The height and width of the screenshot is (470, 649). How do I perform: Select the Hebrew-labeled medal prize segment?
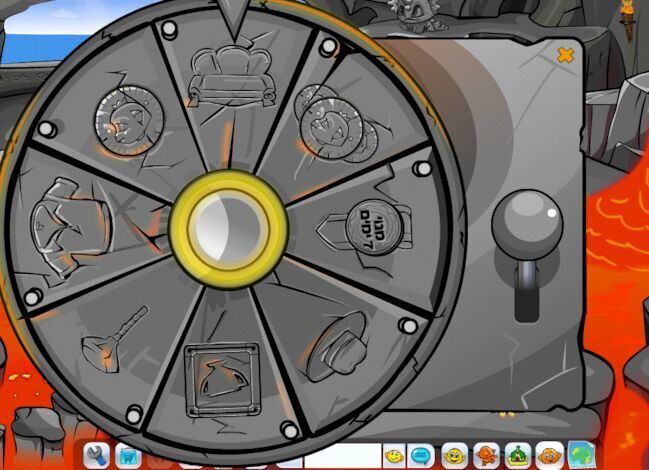pyautogui.click(x=366, y=230)
